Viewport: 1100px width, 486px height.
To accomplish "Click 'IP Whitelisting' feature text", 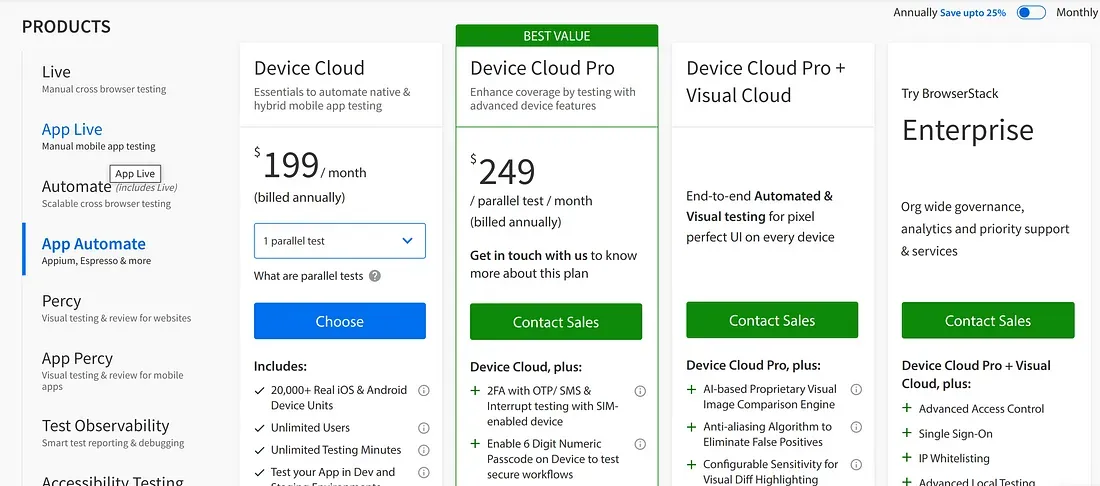I will (x=954, y=459).
